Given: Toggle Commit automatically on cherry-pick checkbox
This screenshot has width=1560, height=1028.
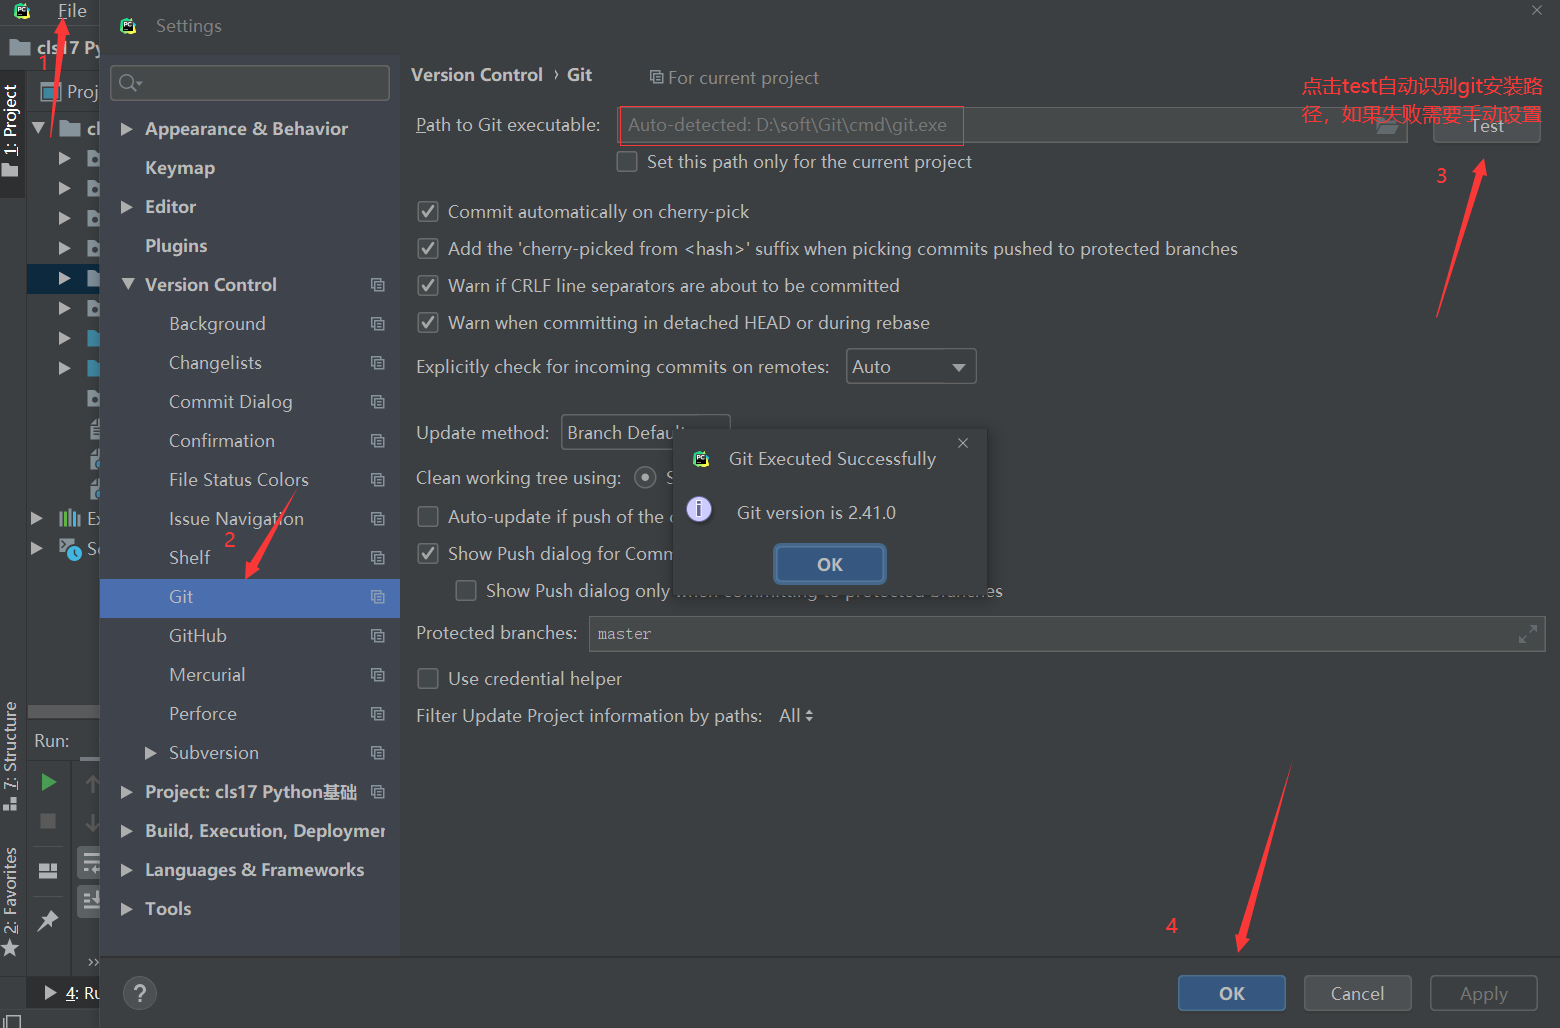Looking at the screenshot, I should (x=428, y=212).
